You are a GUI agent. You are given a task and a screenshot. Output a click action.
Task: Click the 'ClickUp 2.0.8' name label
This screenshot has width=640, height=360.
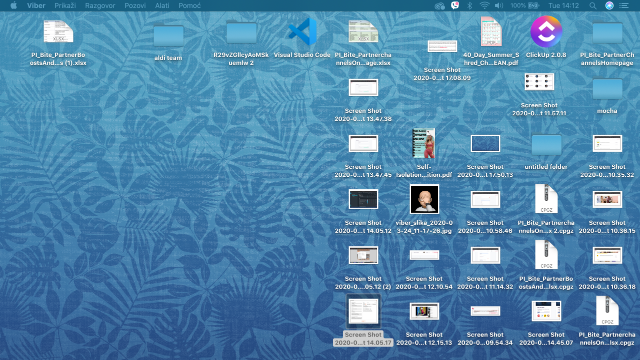546,55
